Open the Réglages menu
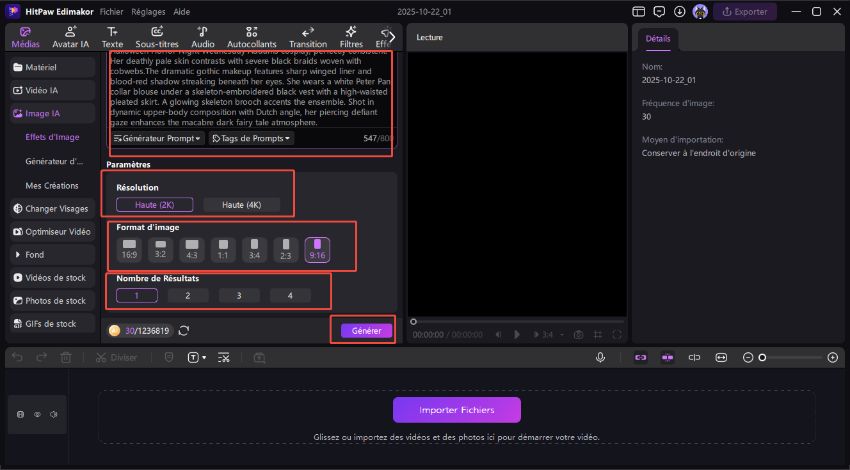Screen dimensions: 850x470 pyautogui.click(x=149, y=11)
